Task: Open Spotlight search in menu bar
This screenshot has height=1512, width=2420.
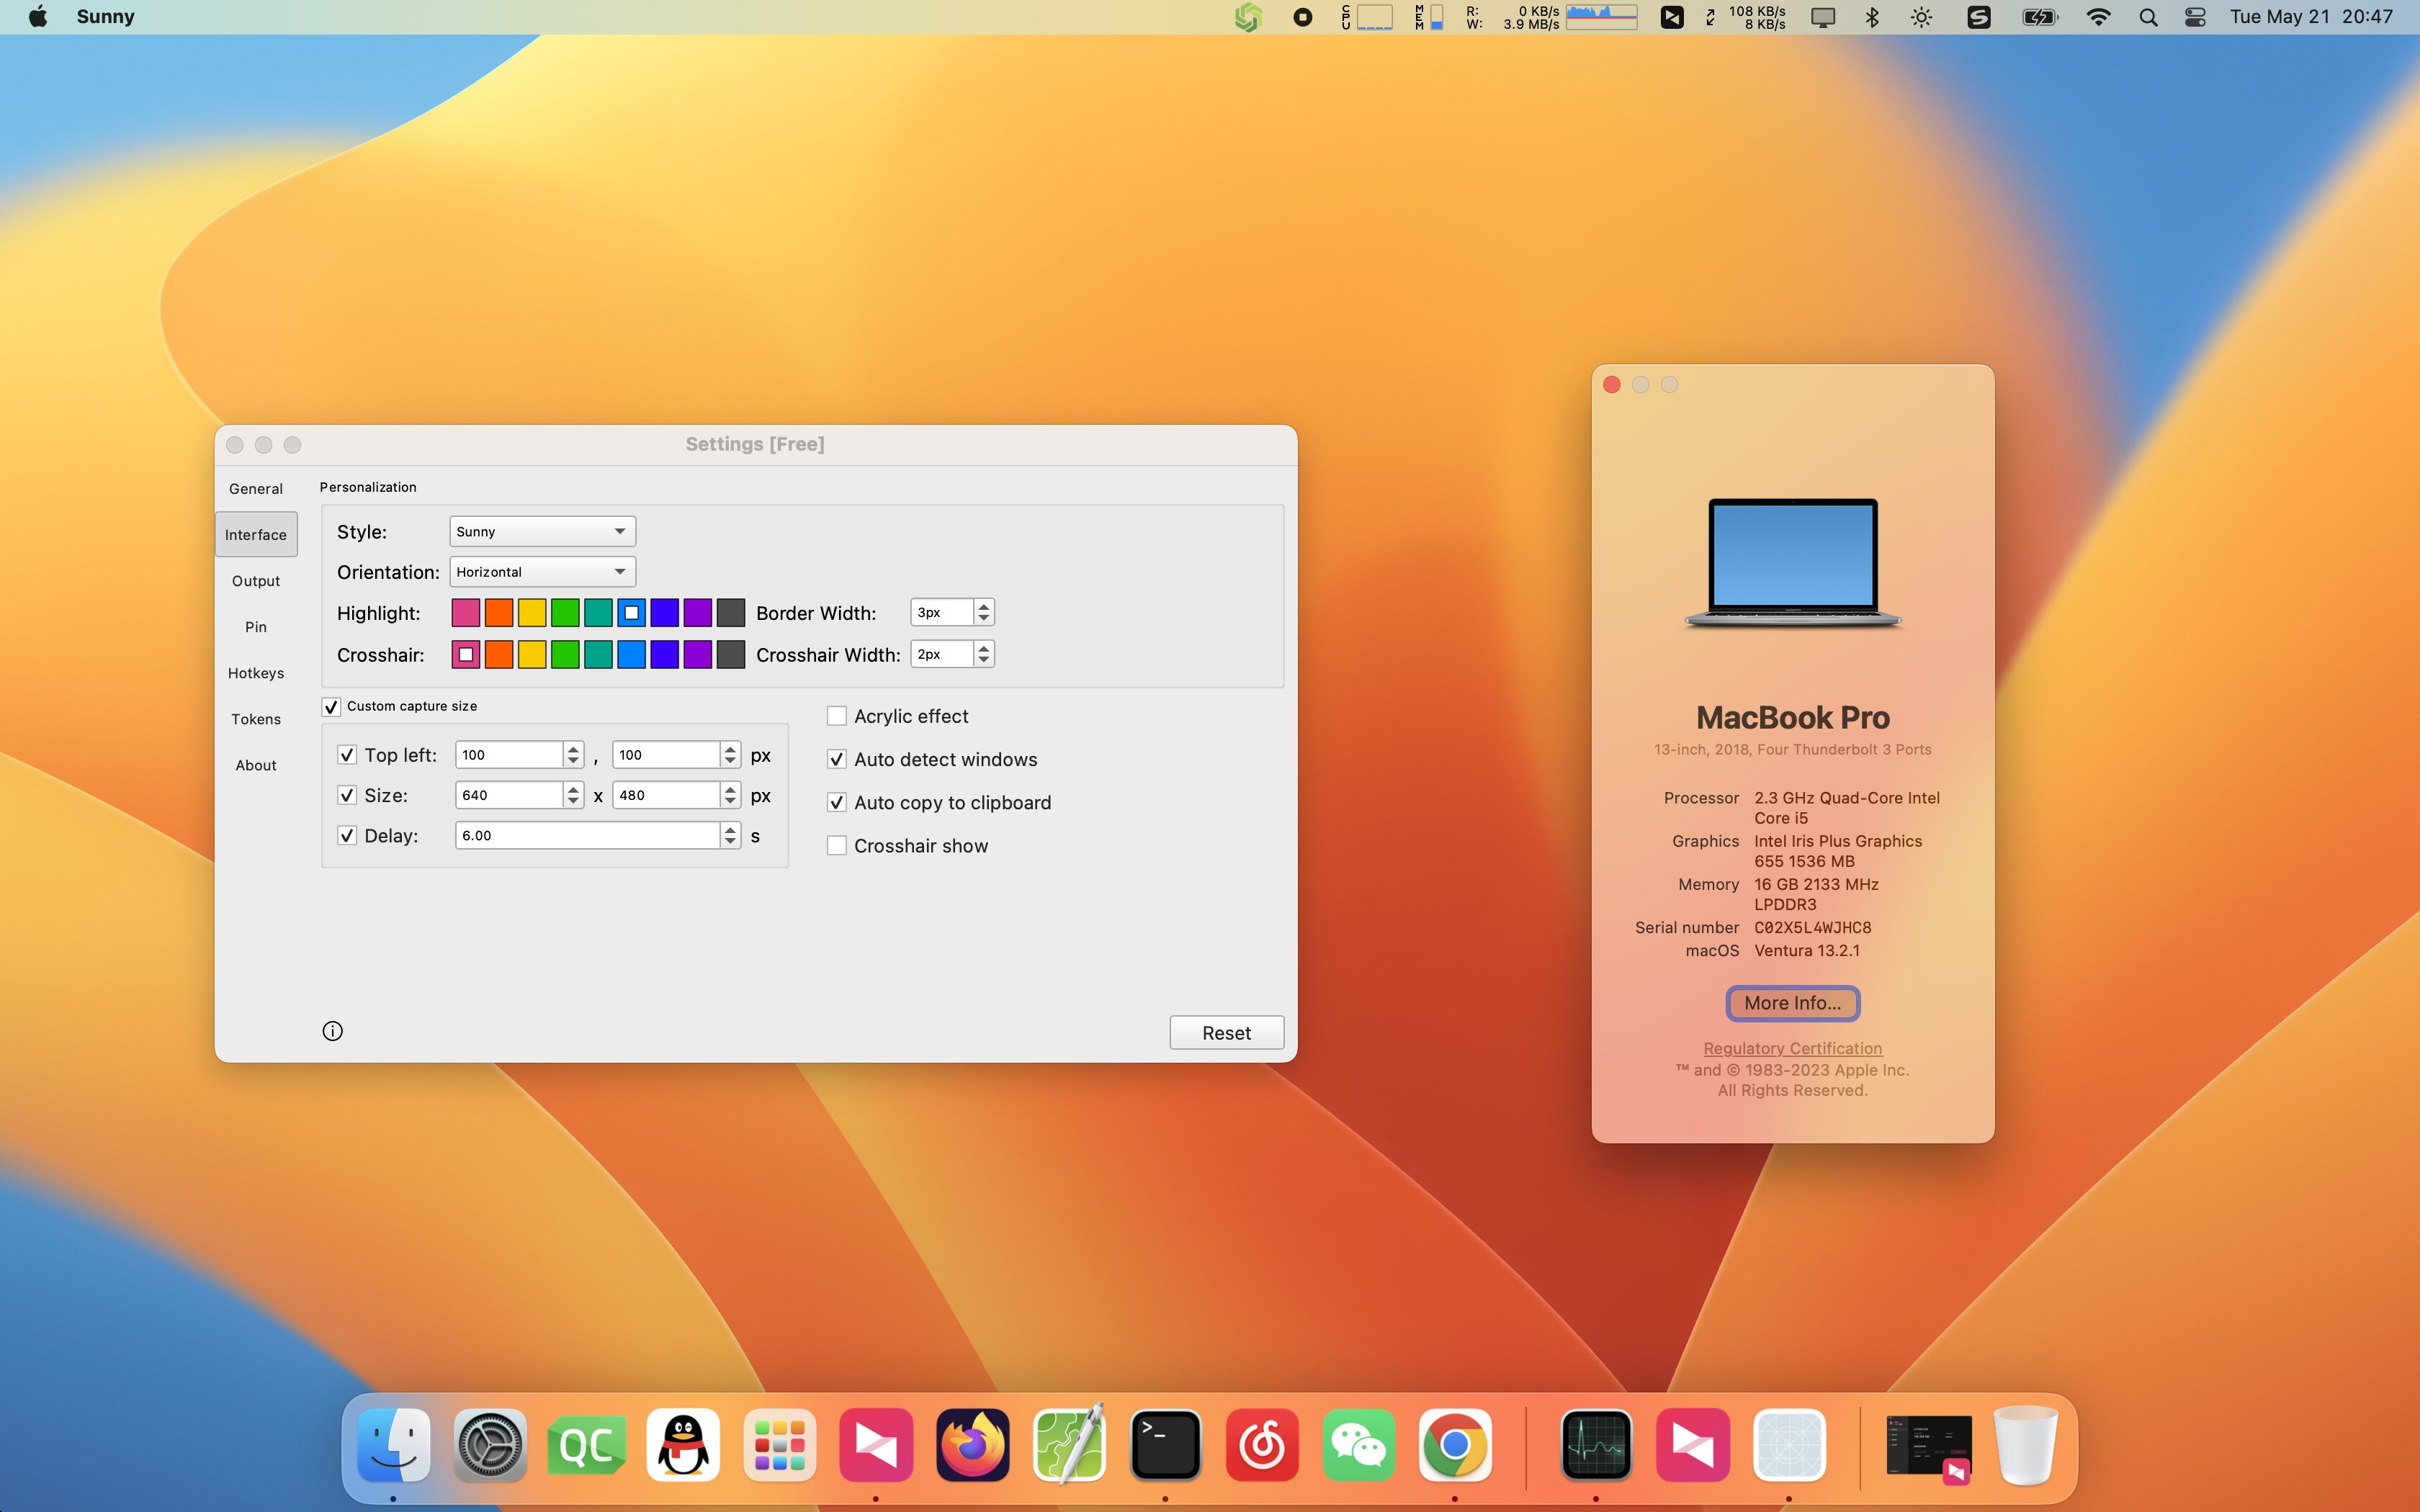Action: [2148, 17]
